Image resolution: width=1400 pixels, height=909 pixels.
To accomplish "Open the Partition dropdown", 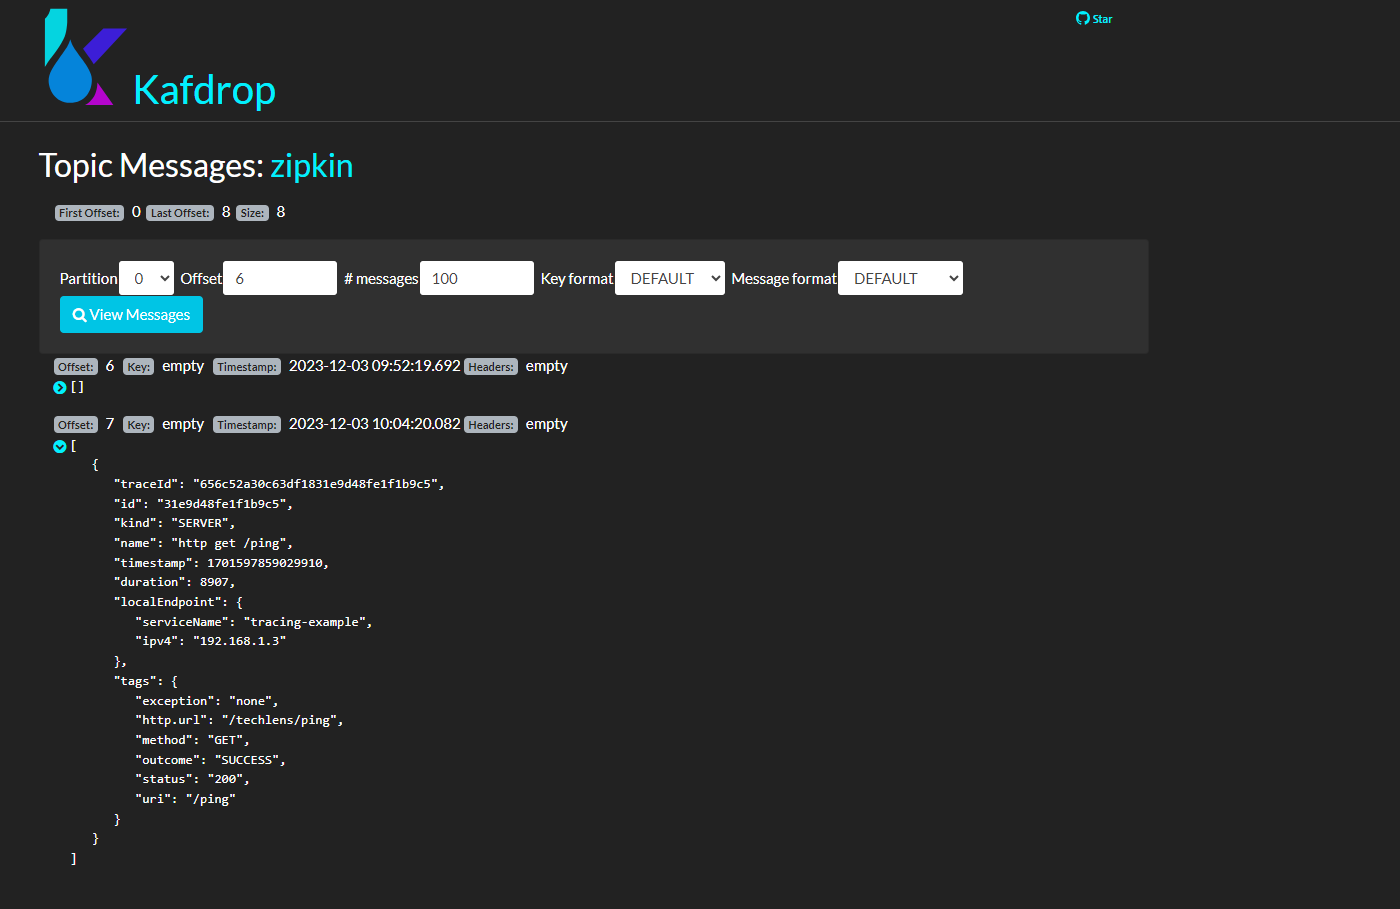I will tap(147, 278).
